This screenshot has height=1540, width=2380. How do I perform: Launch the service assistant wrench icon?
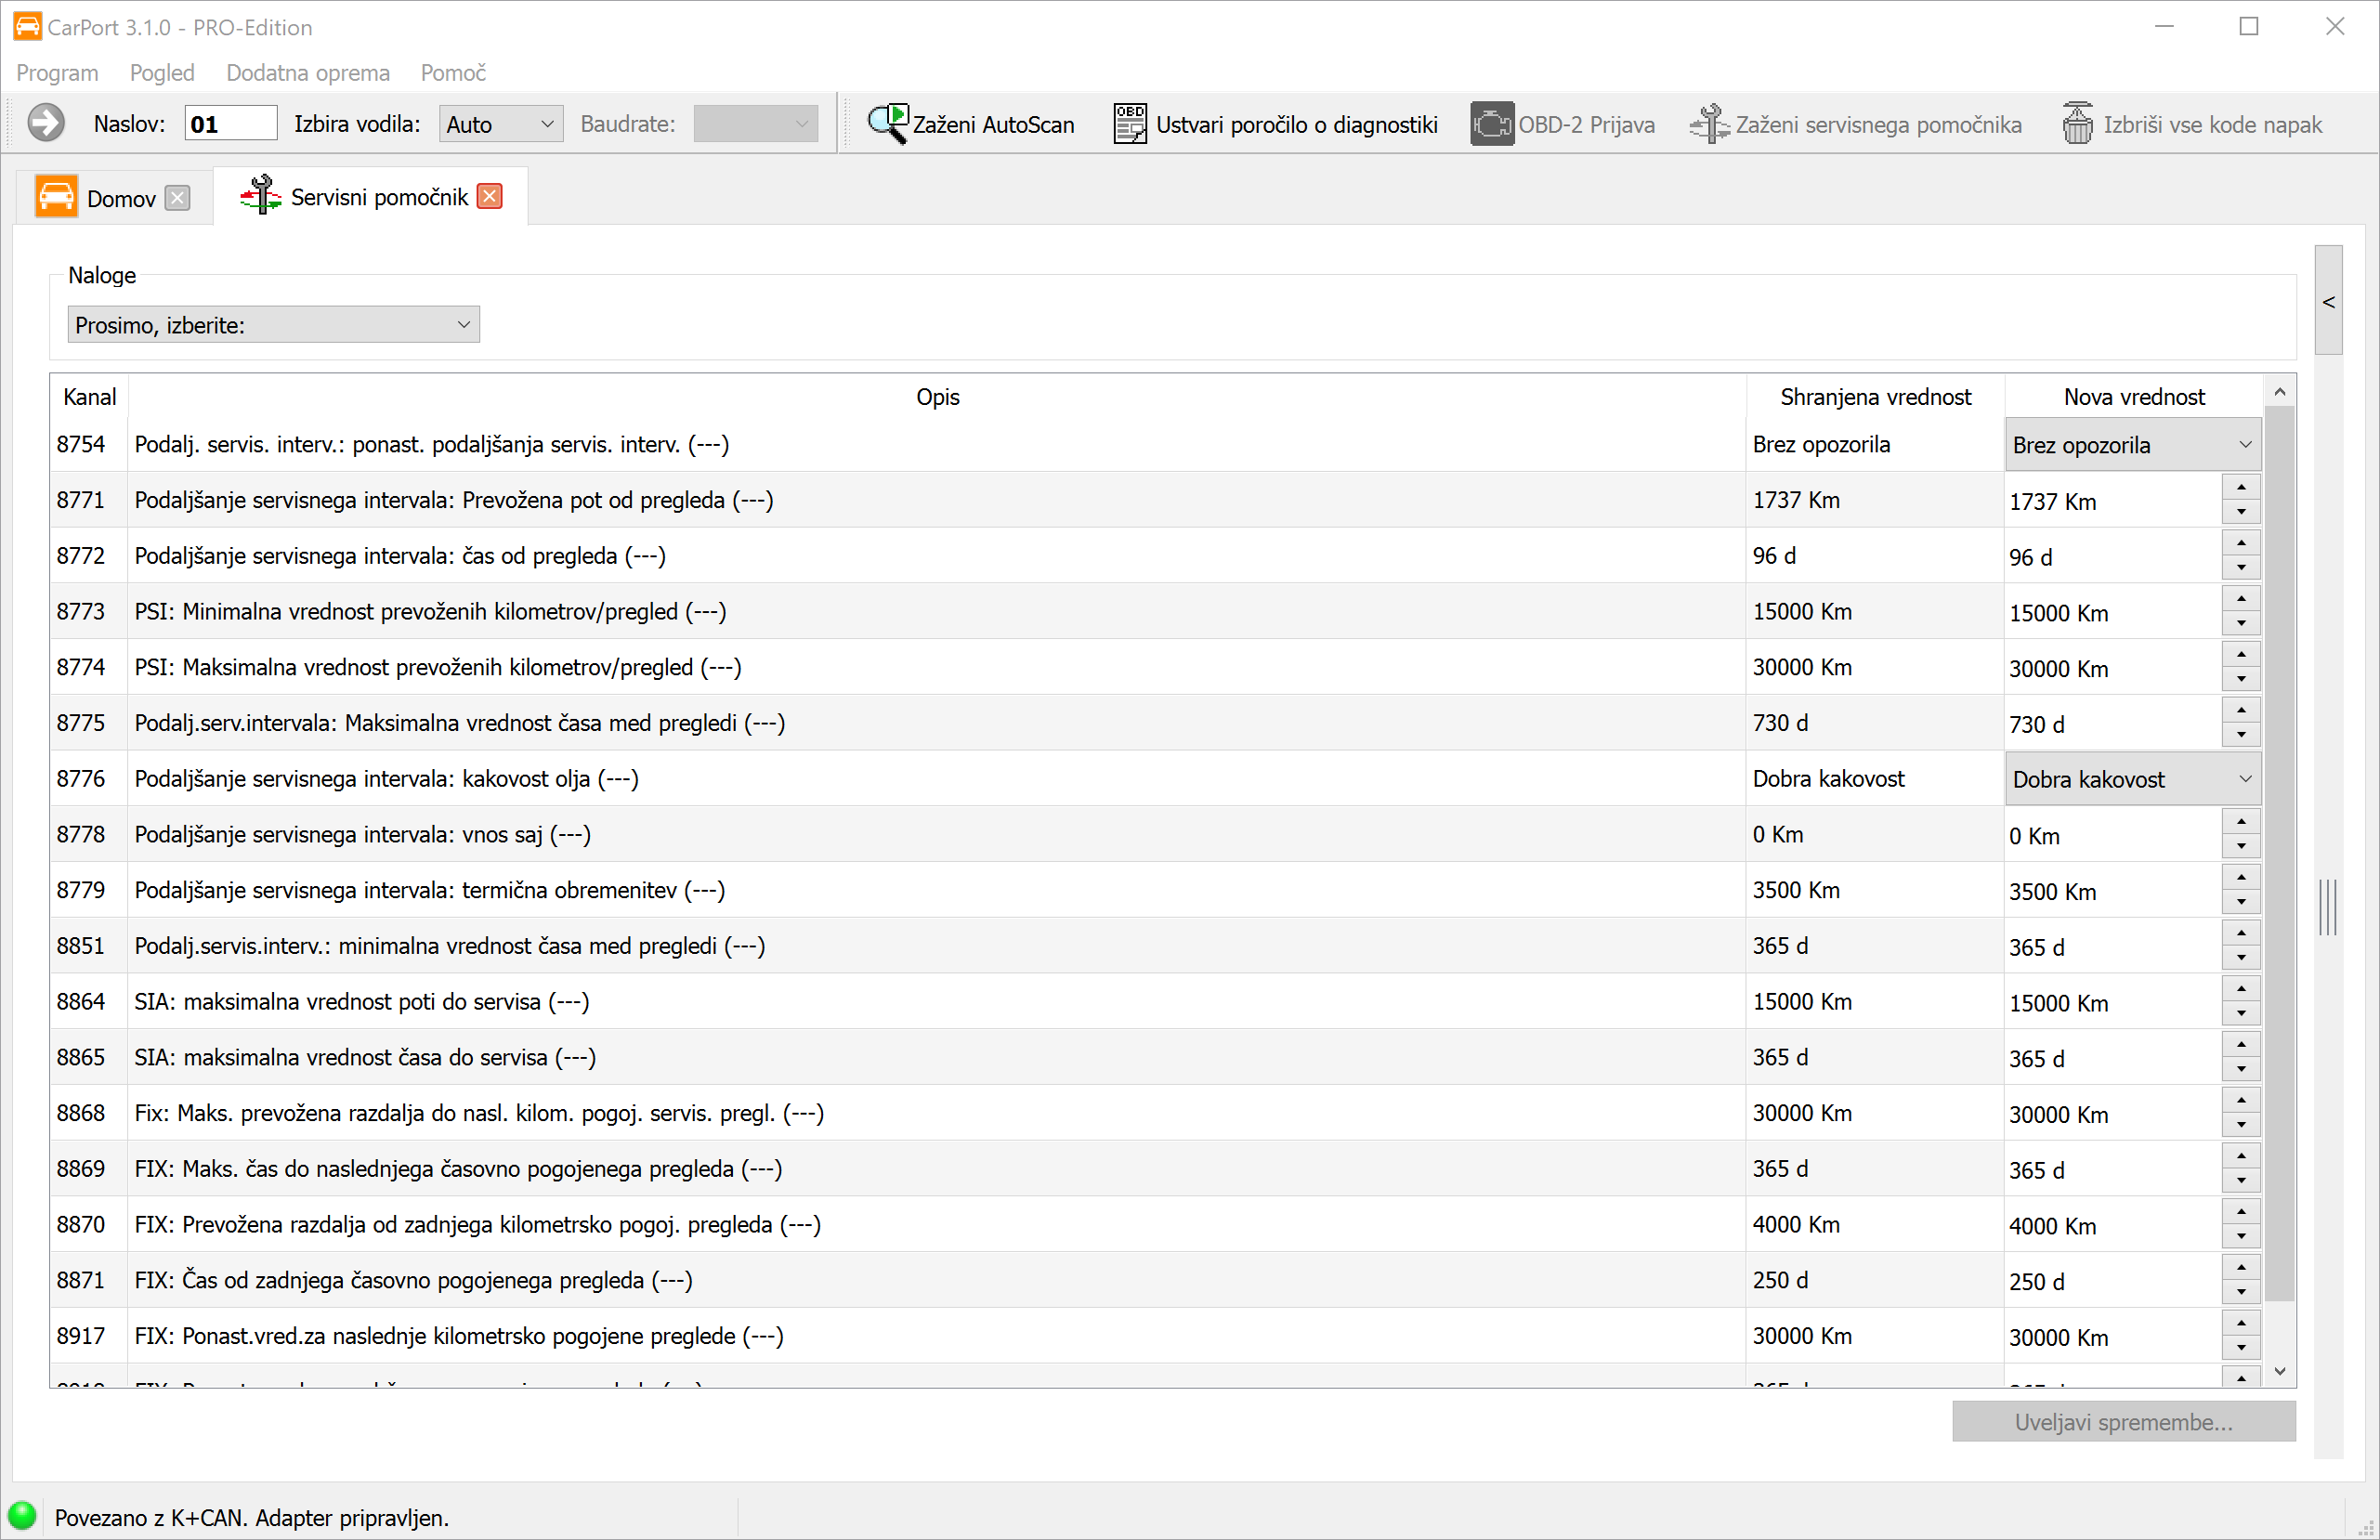(x=1709, y=124)
